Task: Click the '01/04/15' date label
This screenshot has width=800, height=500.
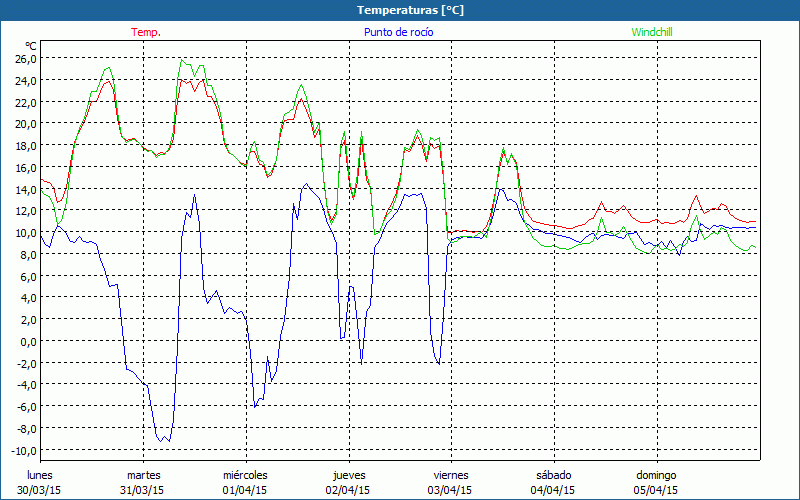Action: coord(245,490)
